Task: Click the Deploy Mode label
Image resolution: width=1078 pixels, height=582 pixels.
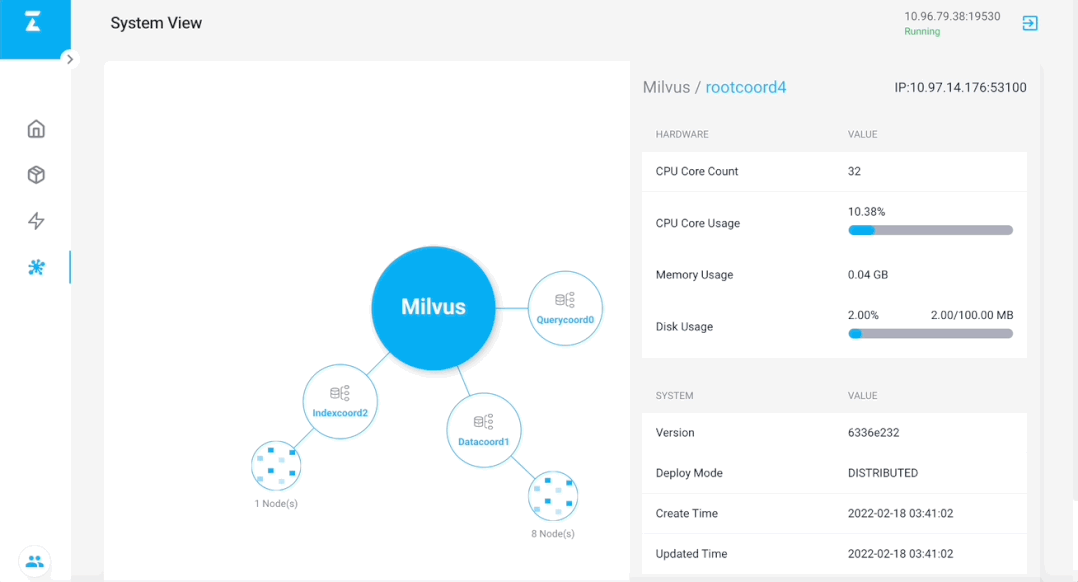Action: click(689, 473)
